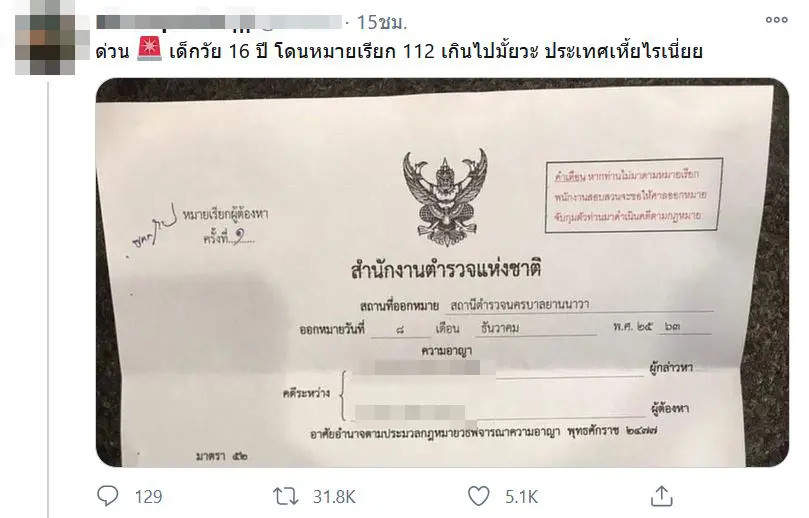Image resolution: width=809 pixels, height=518 pixels.
Task: Click the Garuda emblem in the photo
Action: pyautogui.click(x=445, y=197)
